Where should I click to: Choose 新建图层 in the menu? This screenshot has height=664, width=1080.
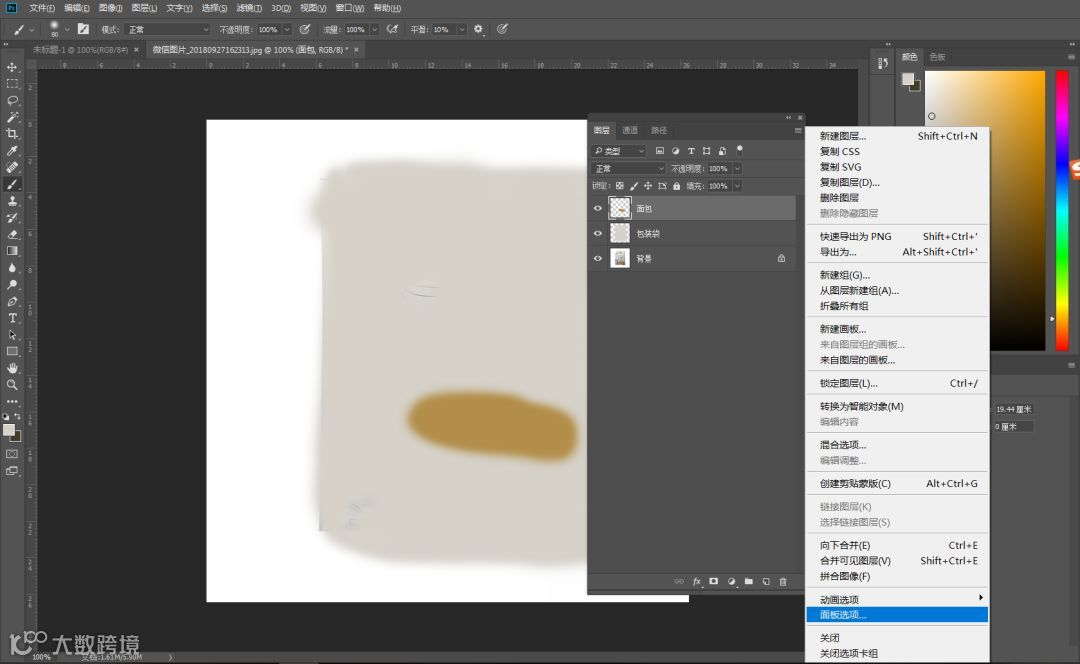pyautogui.click(x=897, y=136)
